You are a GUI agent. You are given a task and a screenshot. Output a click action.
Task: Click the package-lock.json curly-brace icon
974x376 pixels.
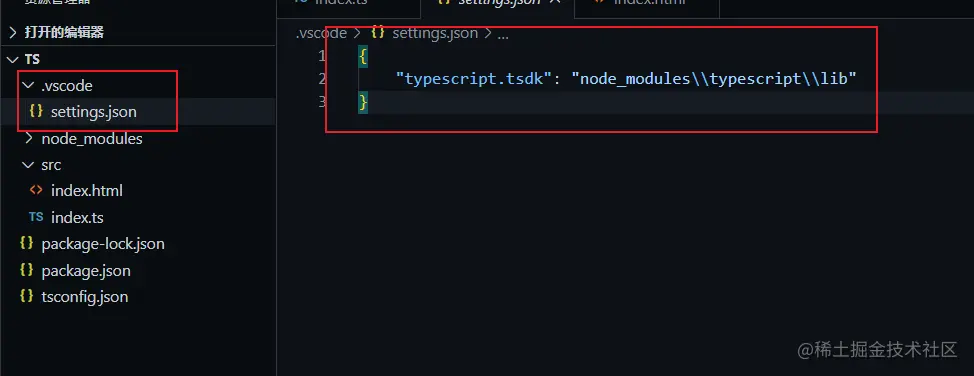pos(26,244)
